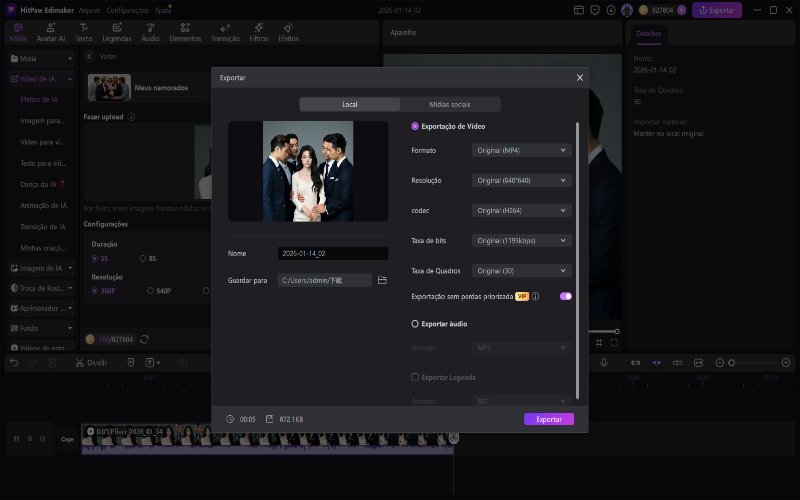Click the zoom-out minus icon on timeline
Image resolution: width=800 pixels, height=500 pixels.
(719, 363)
